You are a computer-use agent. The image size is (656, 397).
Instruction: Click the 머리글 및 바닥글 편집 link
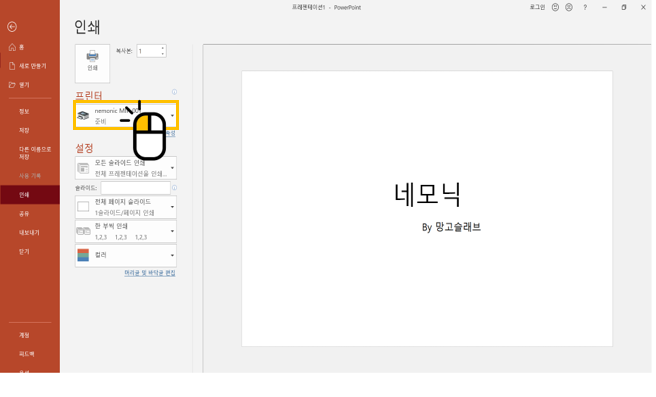pyautogui.click(x=150, y=273)
